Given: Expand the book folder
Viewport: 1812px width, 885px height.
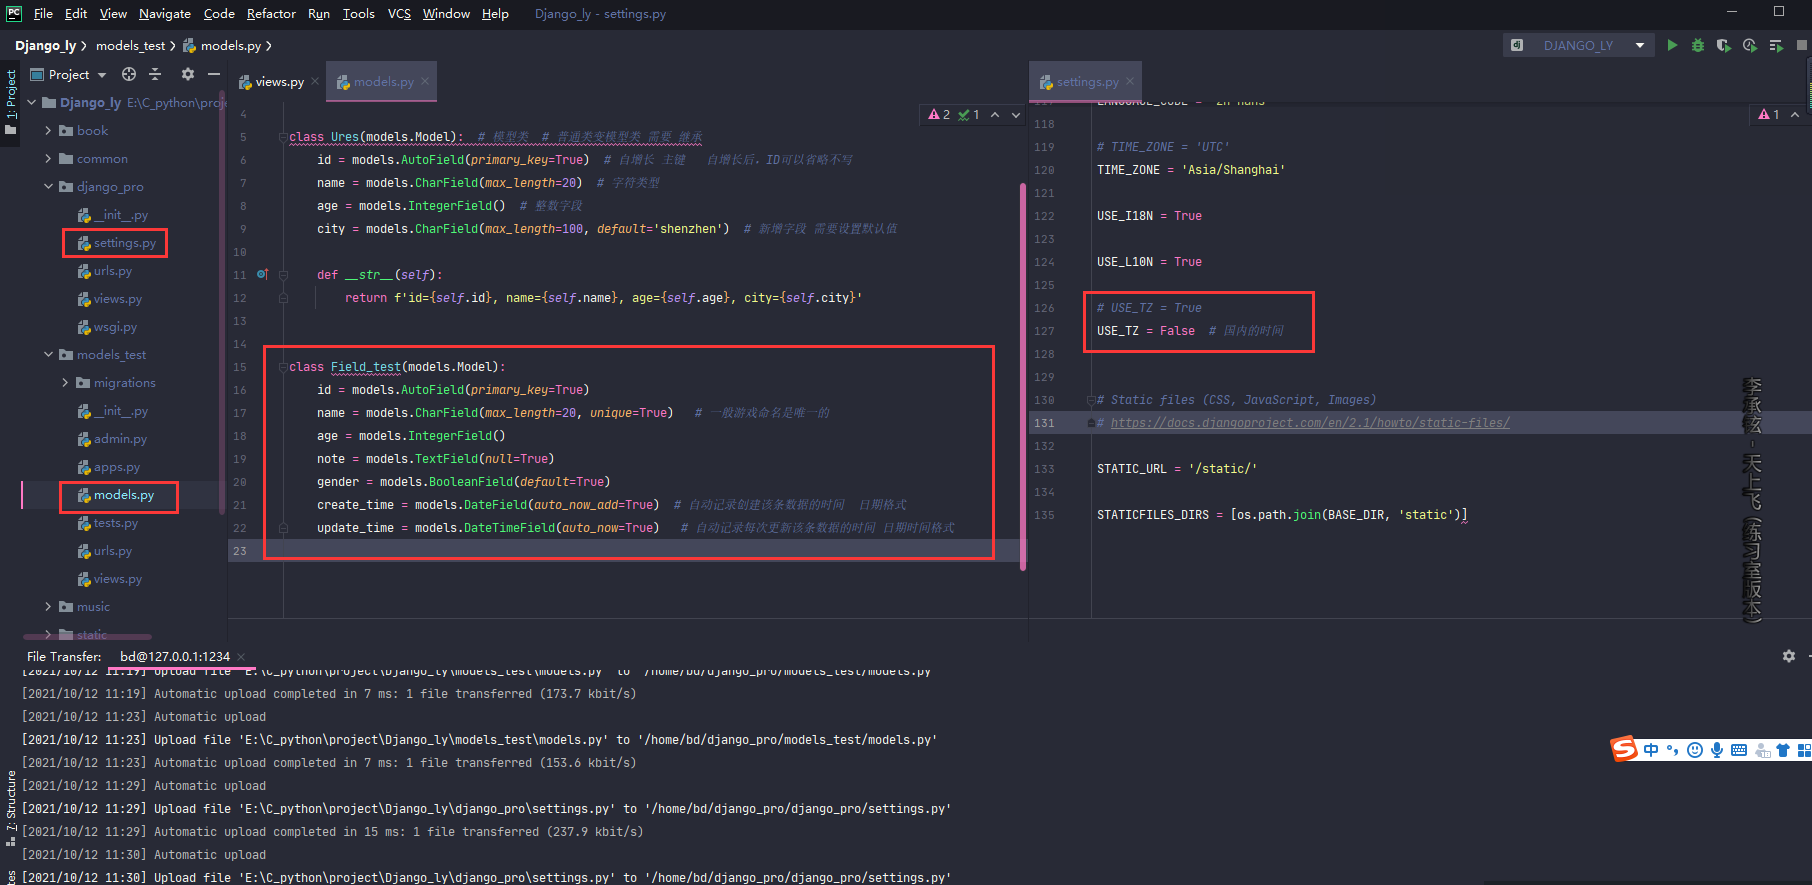Looking at the screenshot, I should point(48,130).
